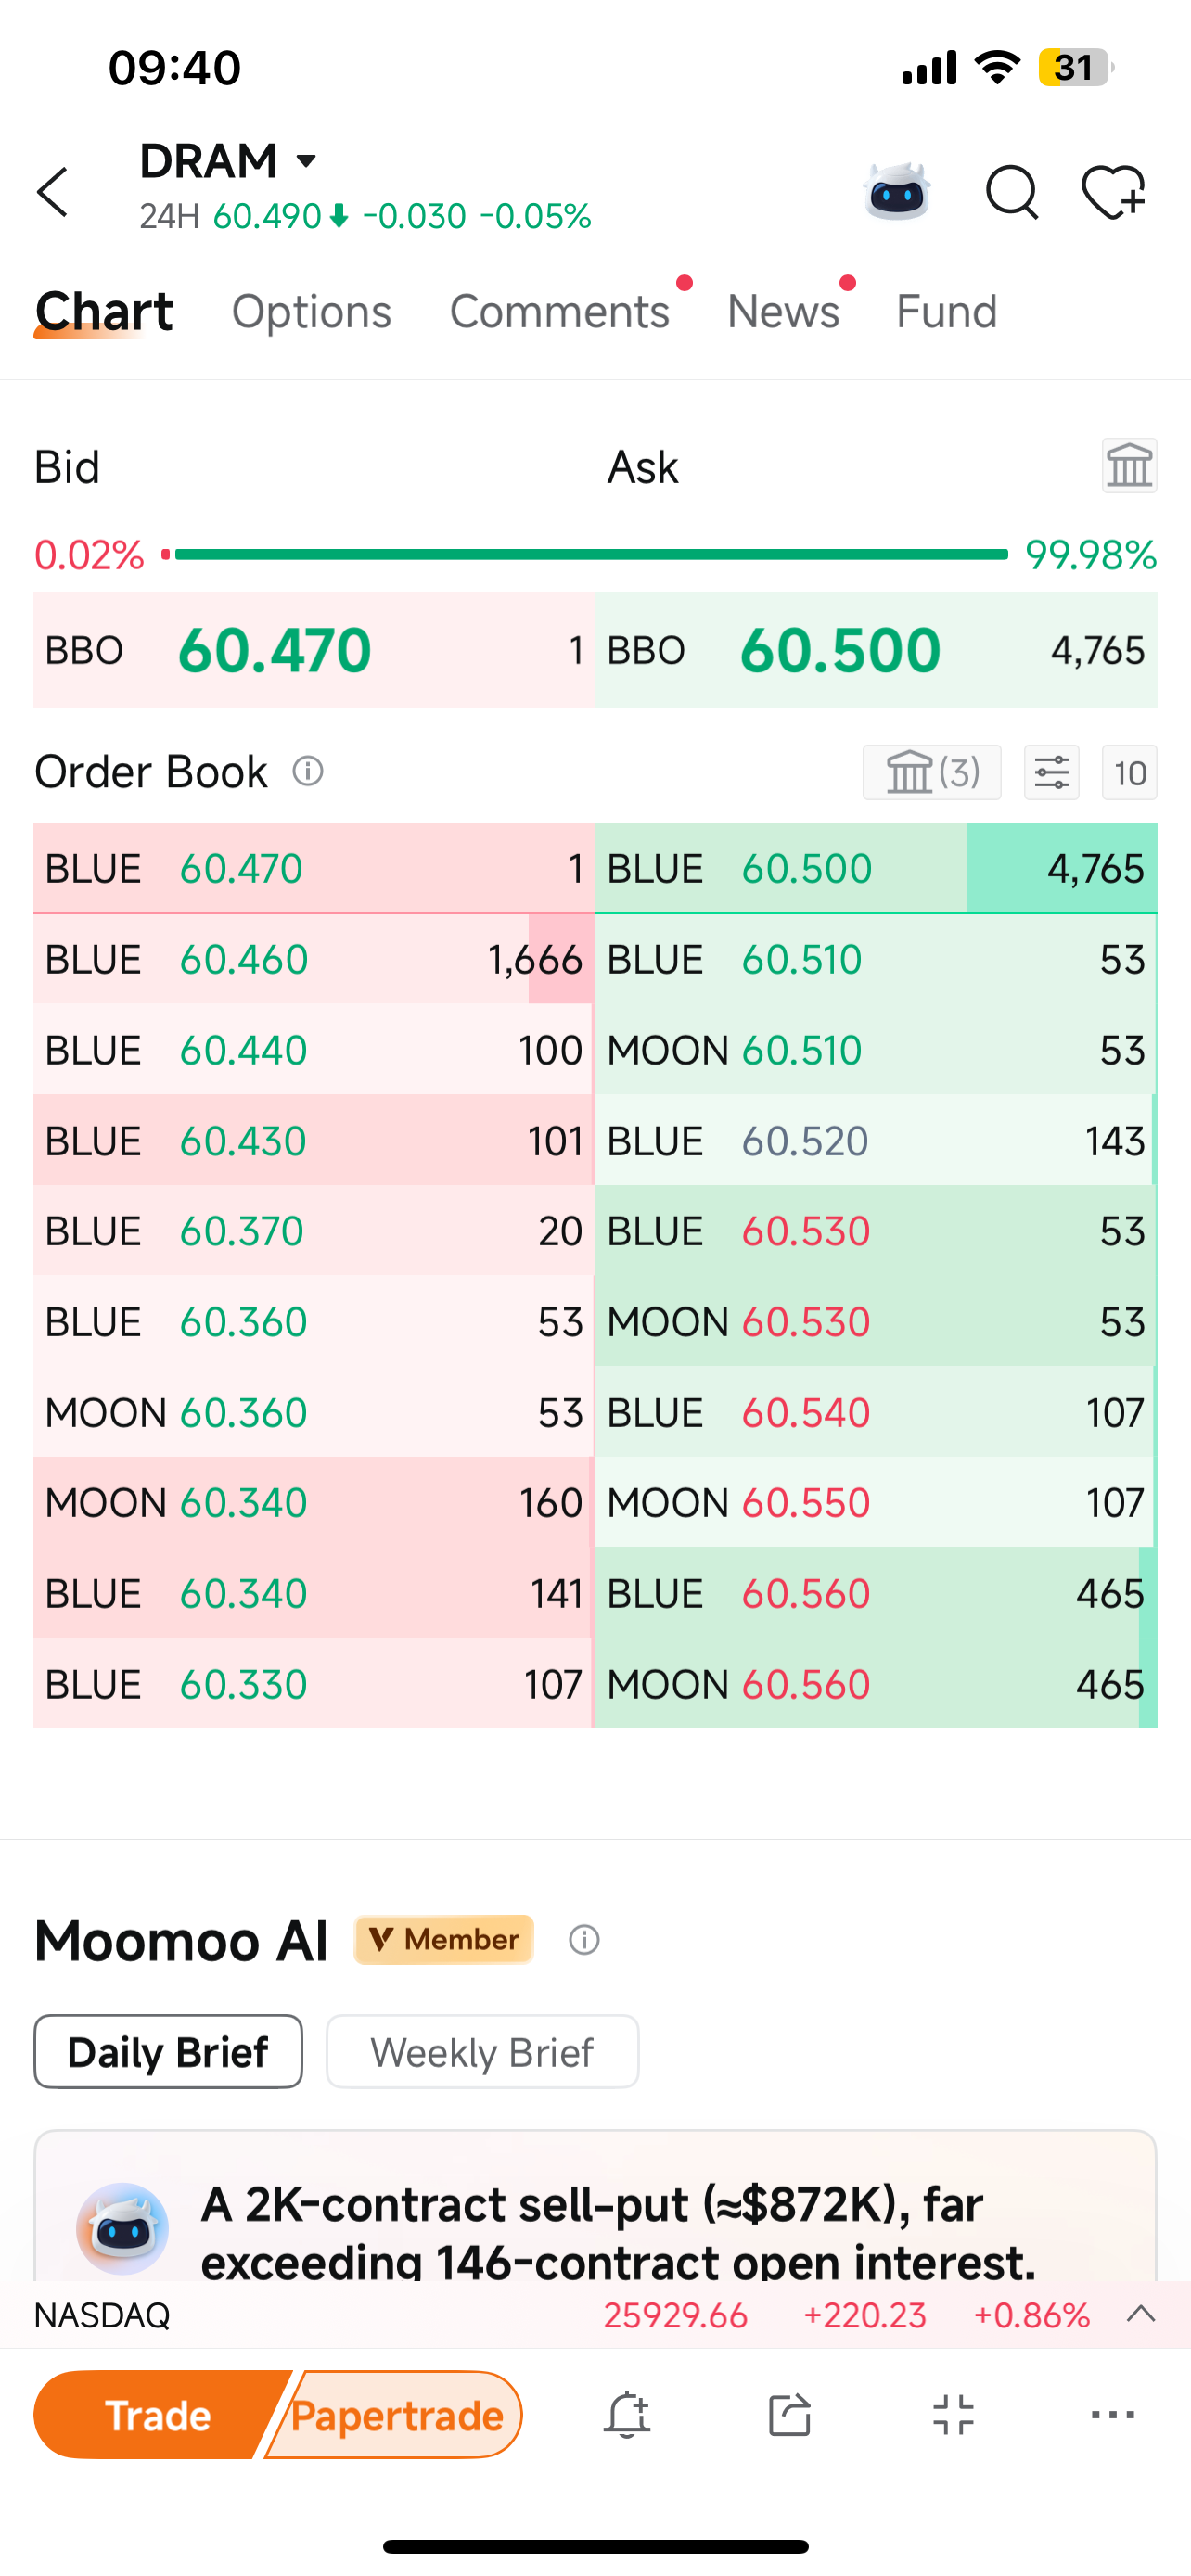Tap the ask percentage 99.98%
The image size is (1191, 2576).
click(x=1091, y=554)
